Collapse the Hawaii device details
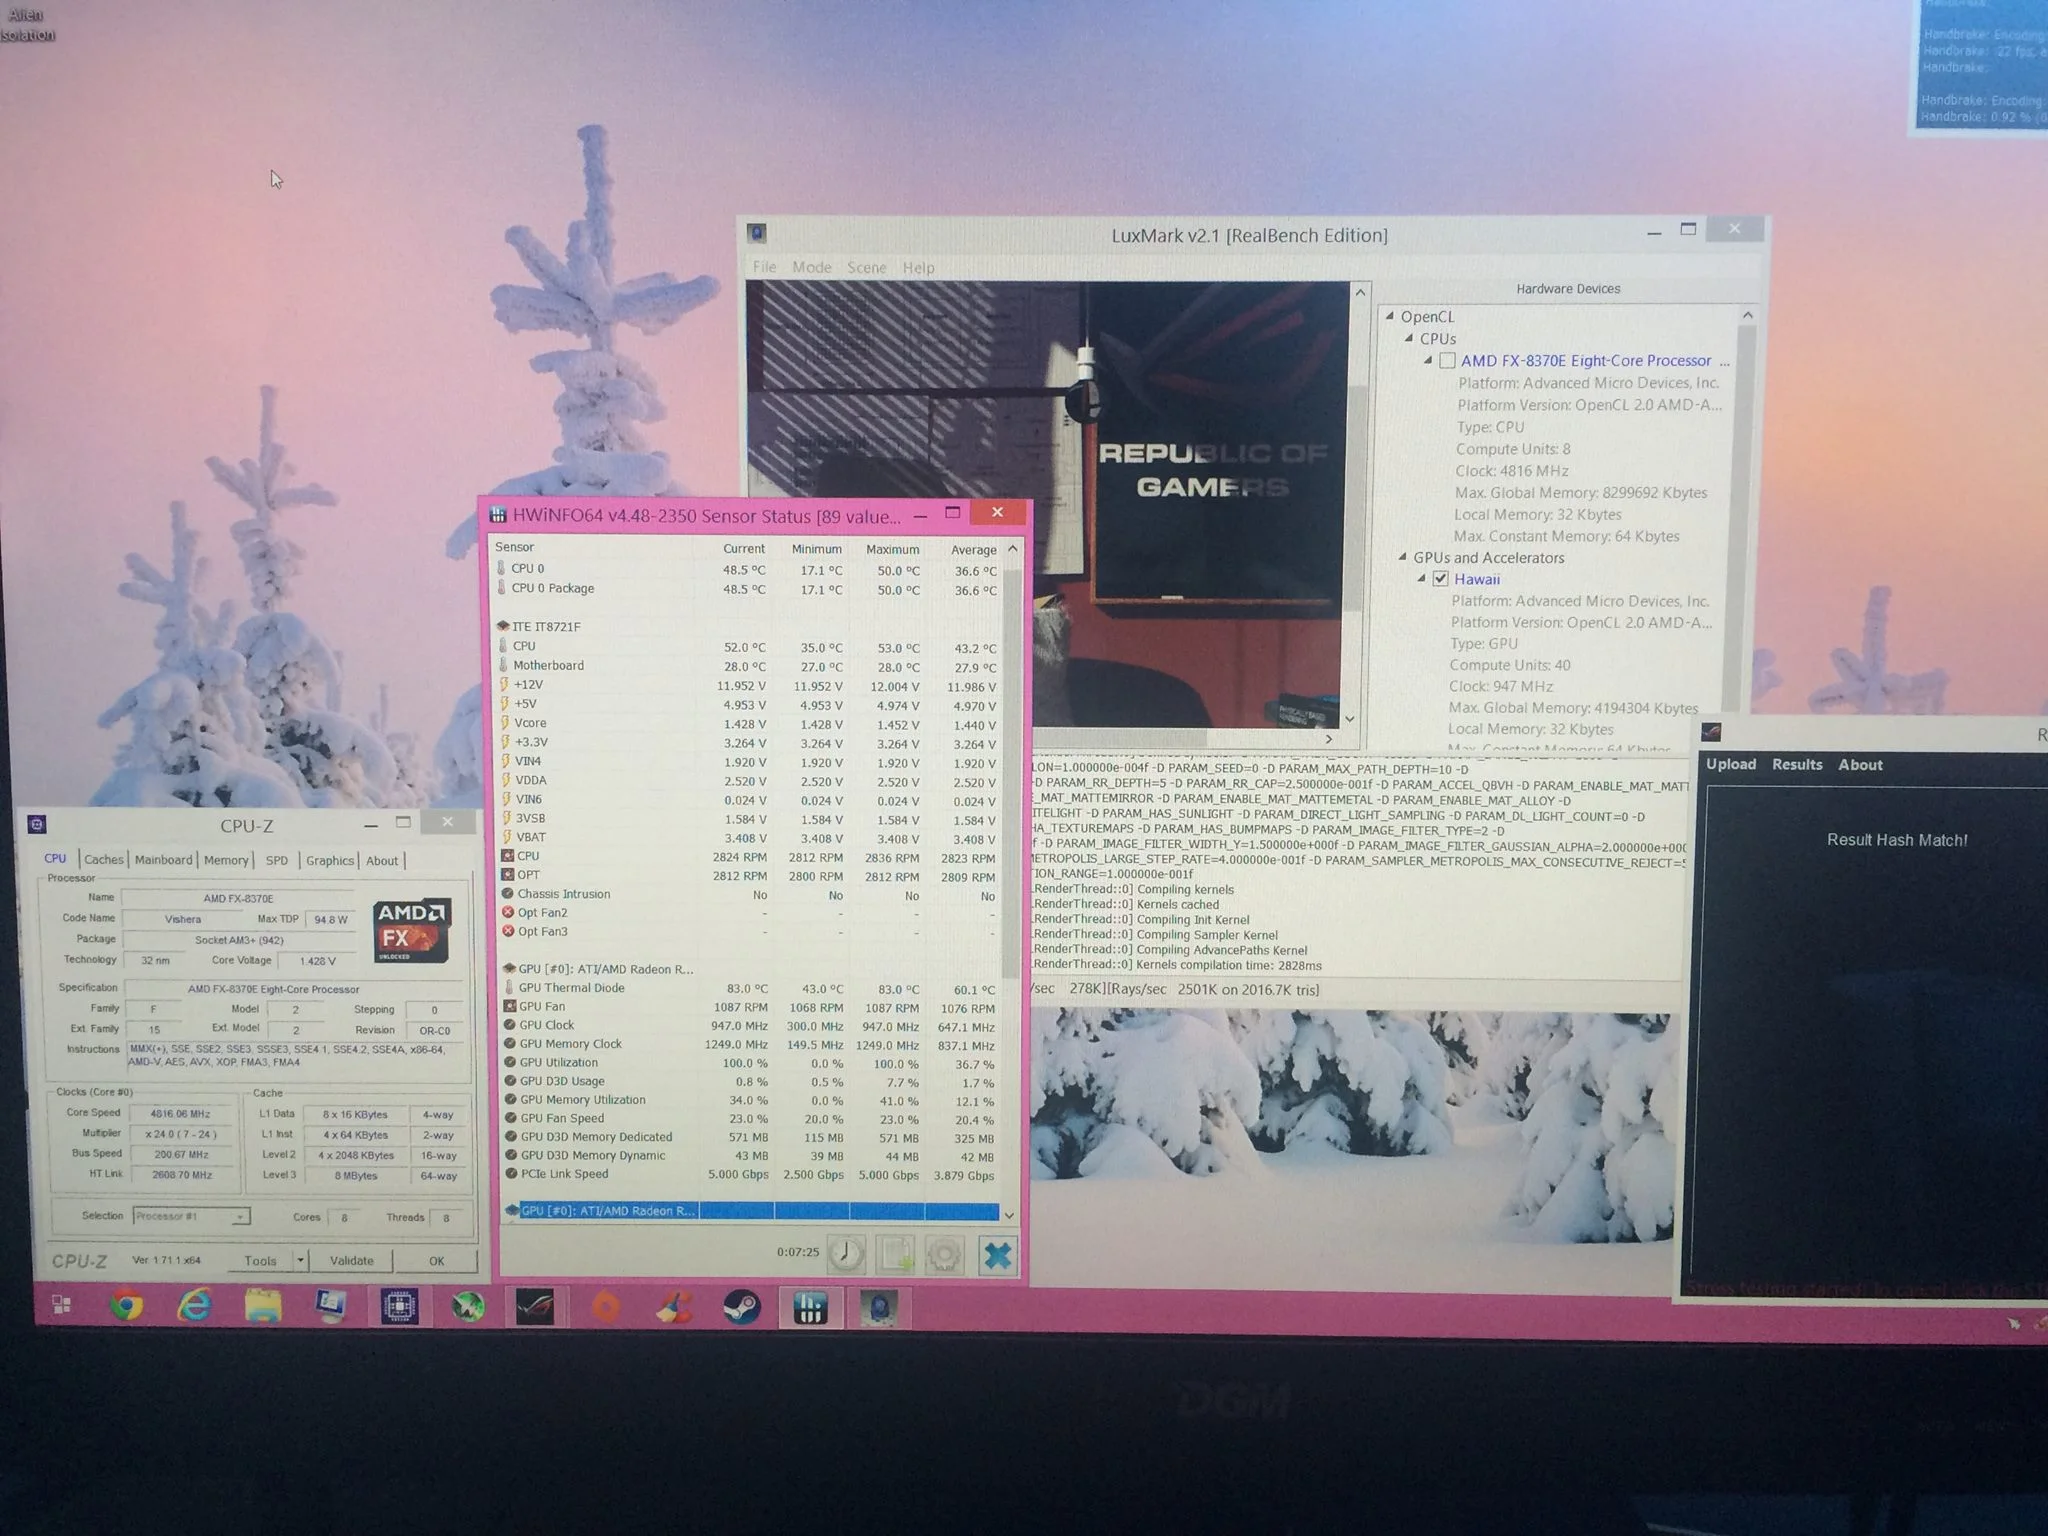Screen dimensions: 2048x1536 tap(1421, 579)
